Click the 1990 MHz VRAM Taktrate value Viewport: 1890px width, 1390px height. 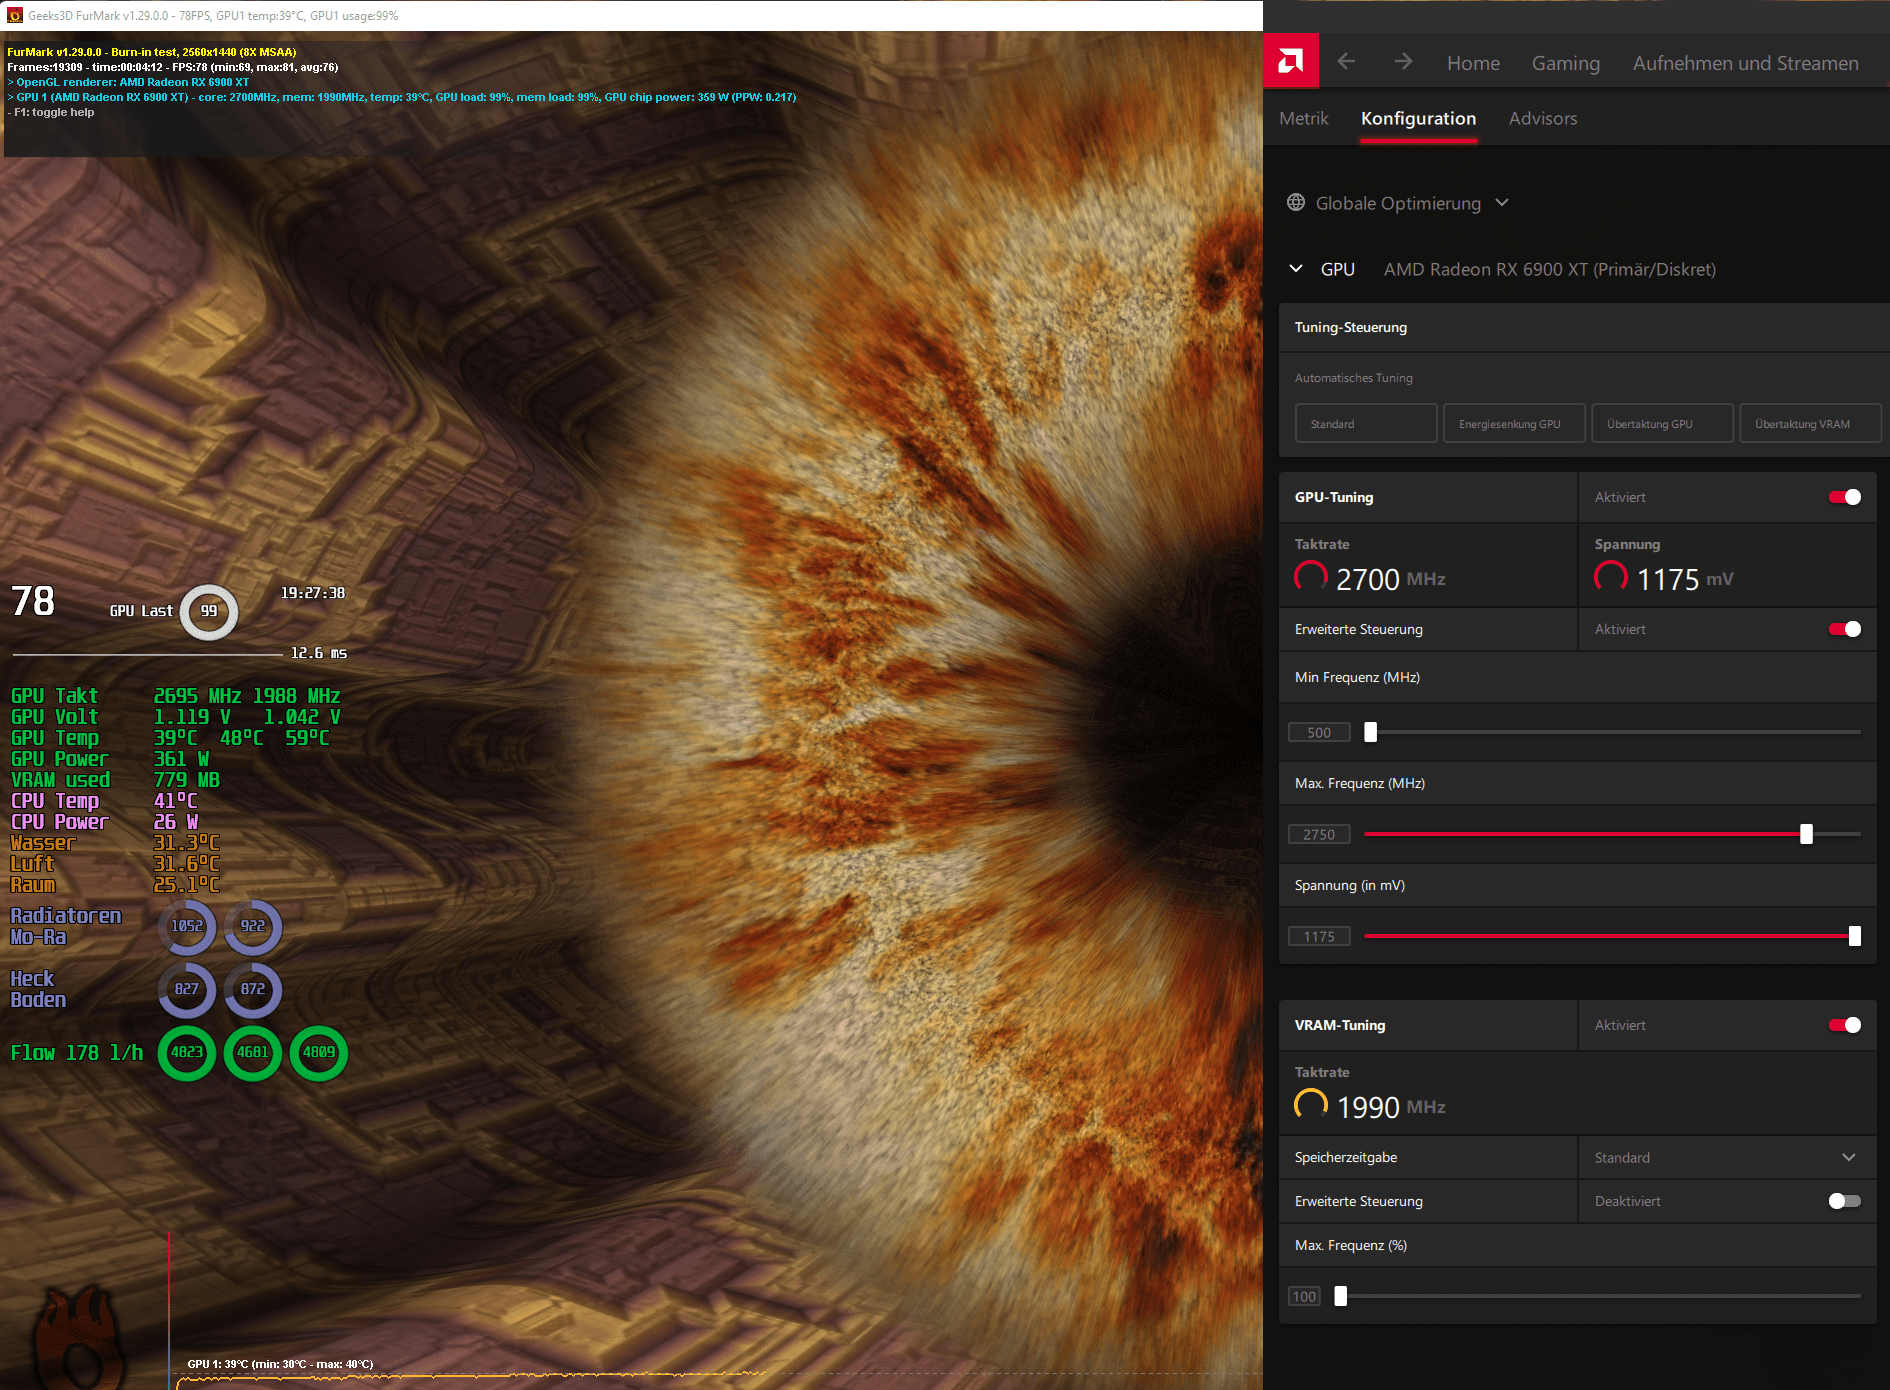[x=1391, y=1107]
